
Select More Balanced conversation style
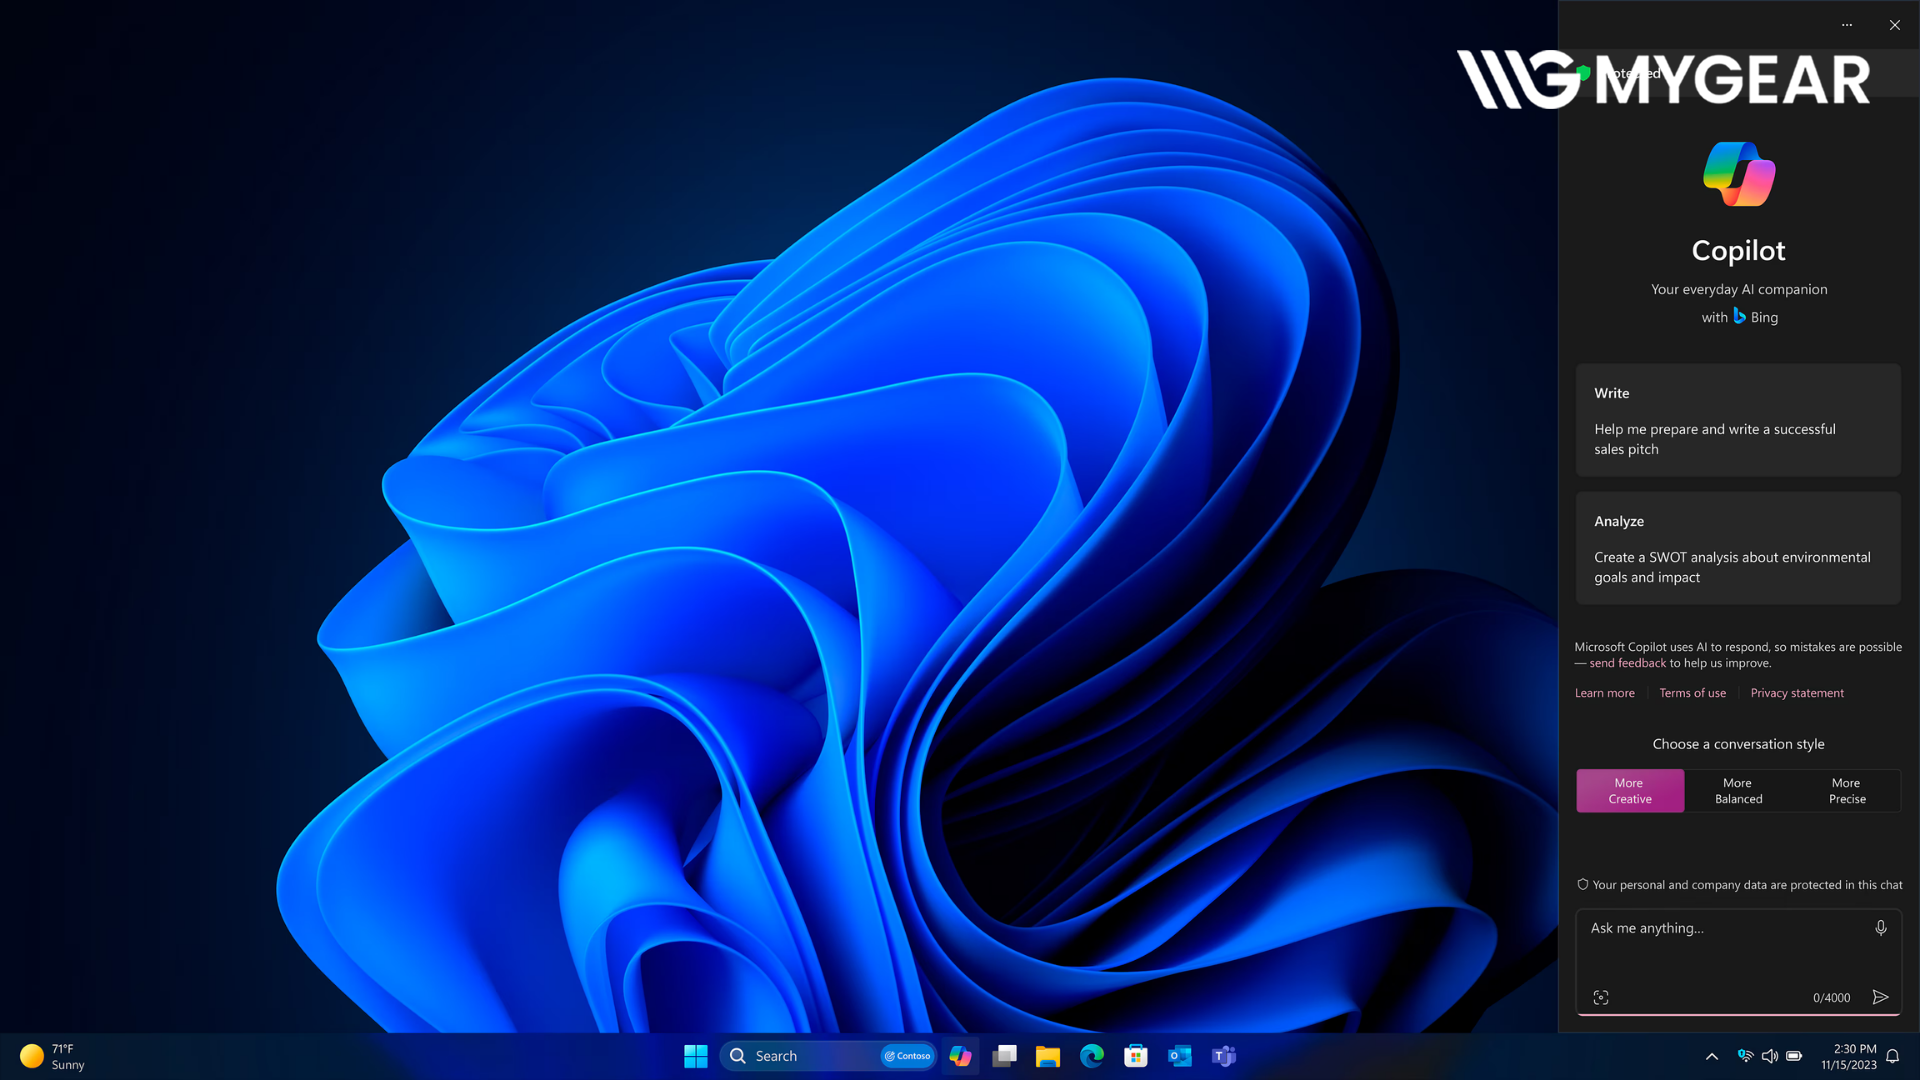tap(1738, 791)
